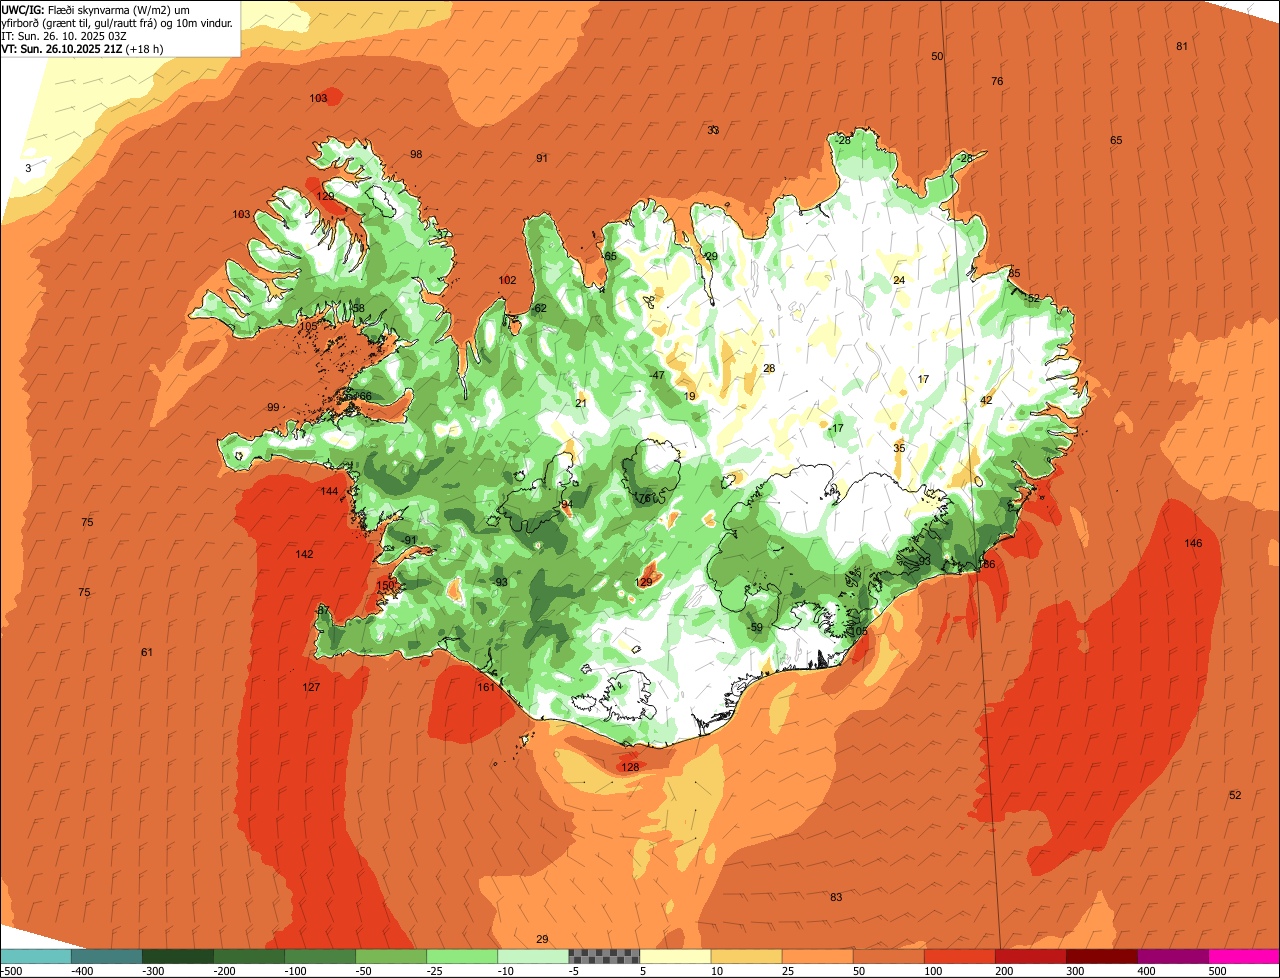The height and width of the screenshot is (978, 1280).
Task: Click the map value '21'
Action: click(580, 403)
